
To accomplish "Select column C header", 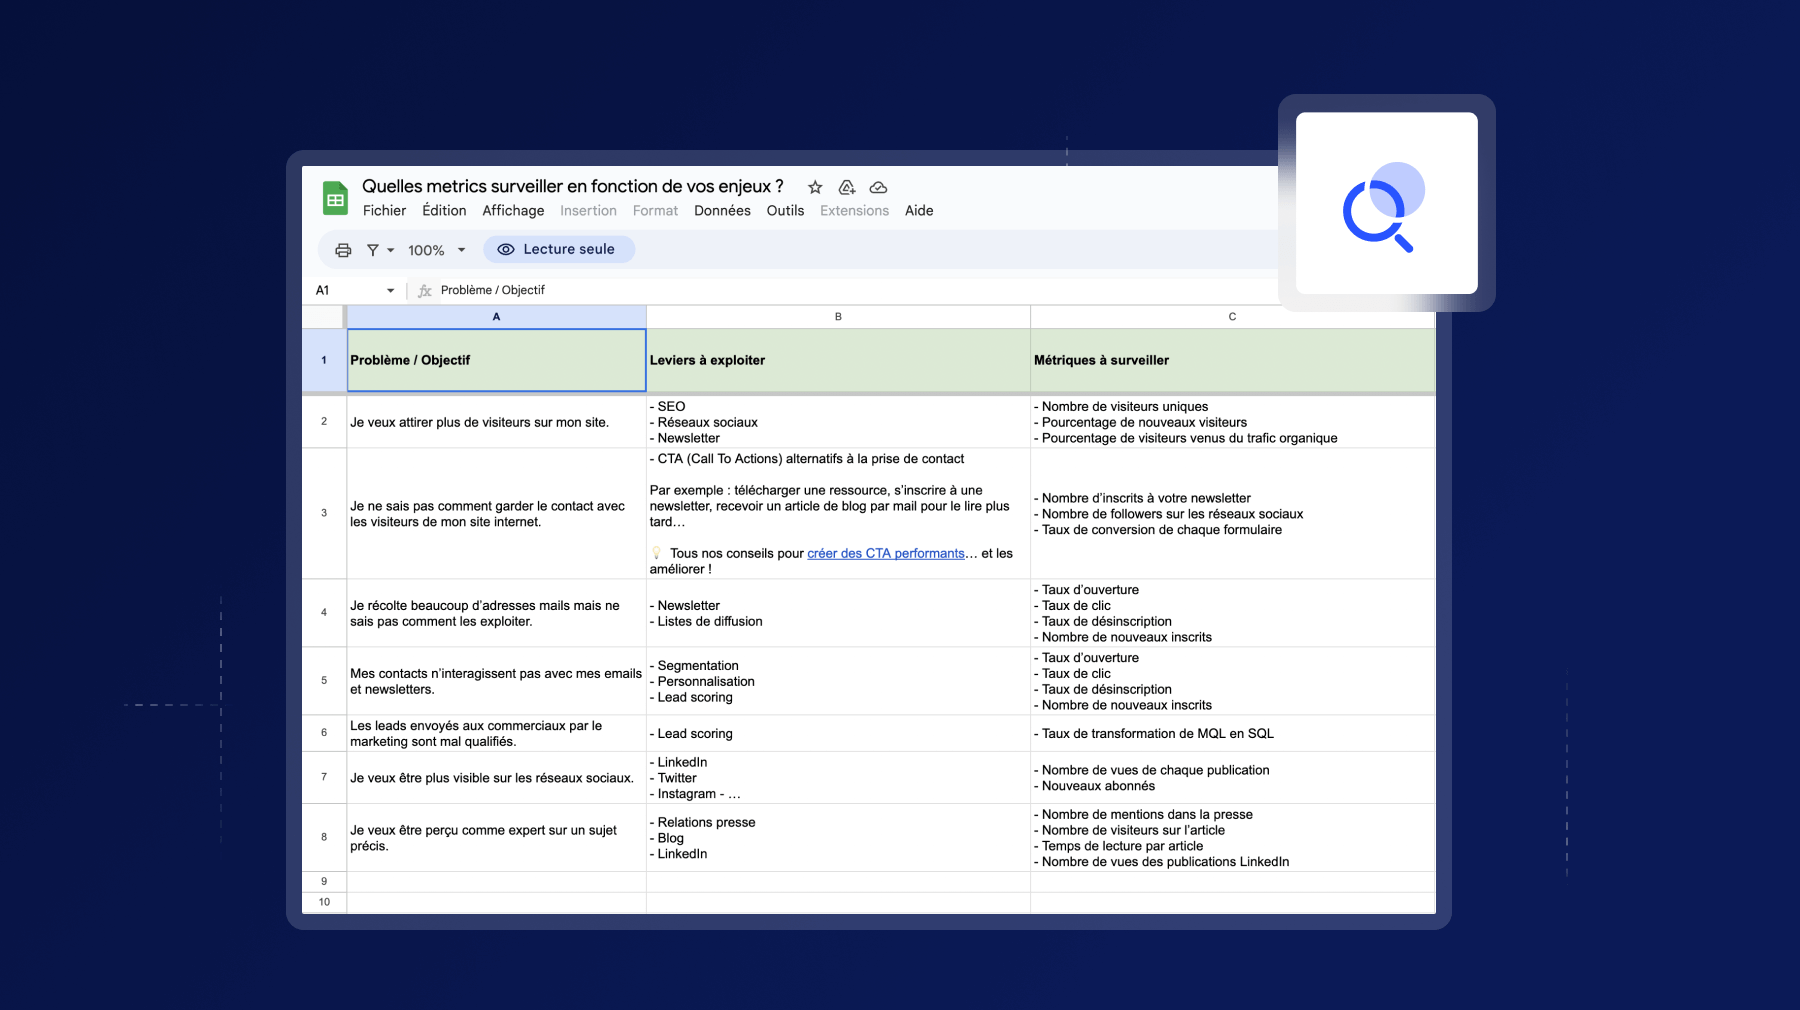I will [x=1232, y=317].
